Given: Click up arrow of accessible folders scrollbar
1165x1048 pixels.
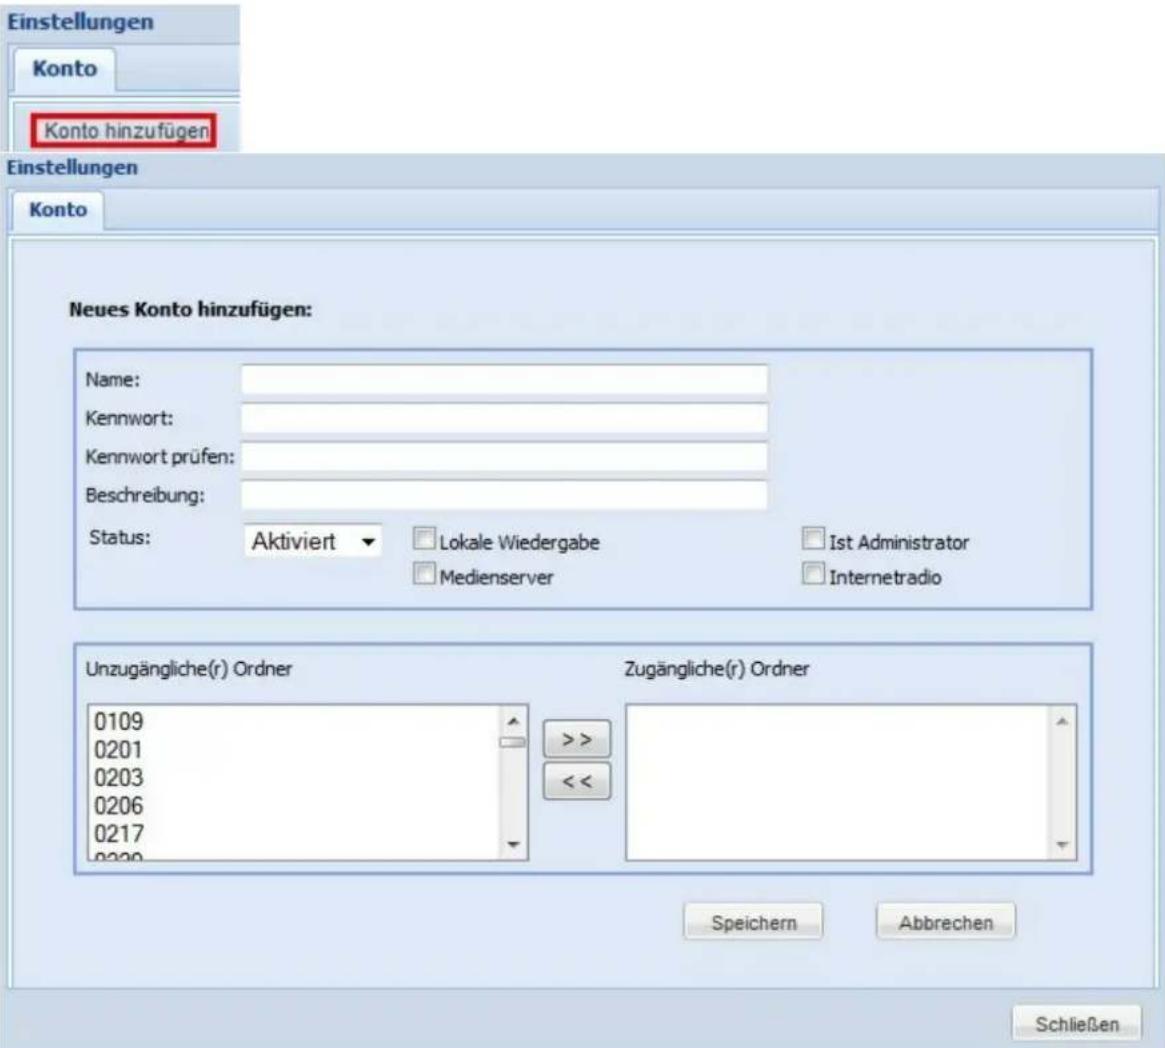Looking at the screenshot, I should click(x=1062, y=721).
